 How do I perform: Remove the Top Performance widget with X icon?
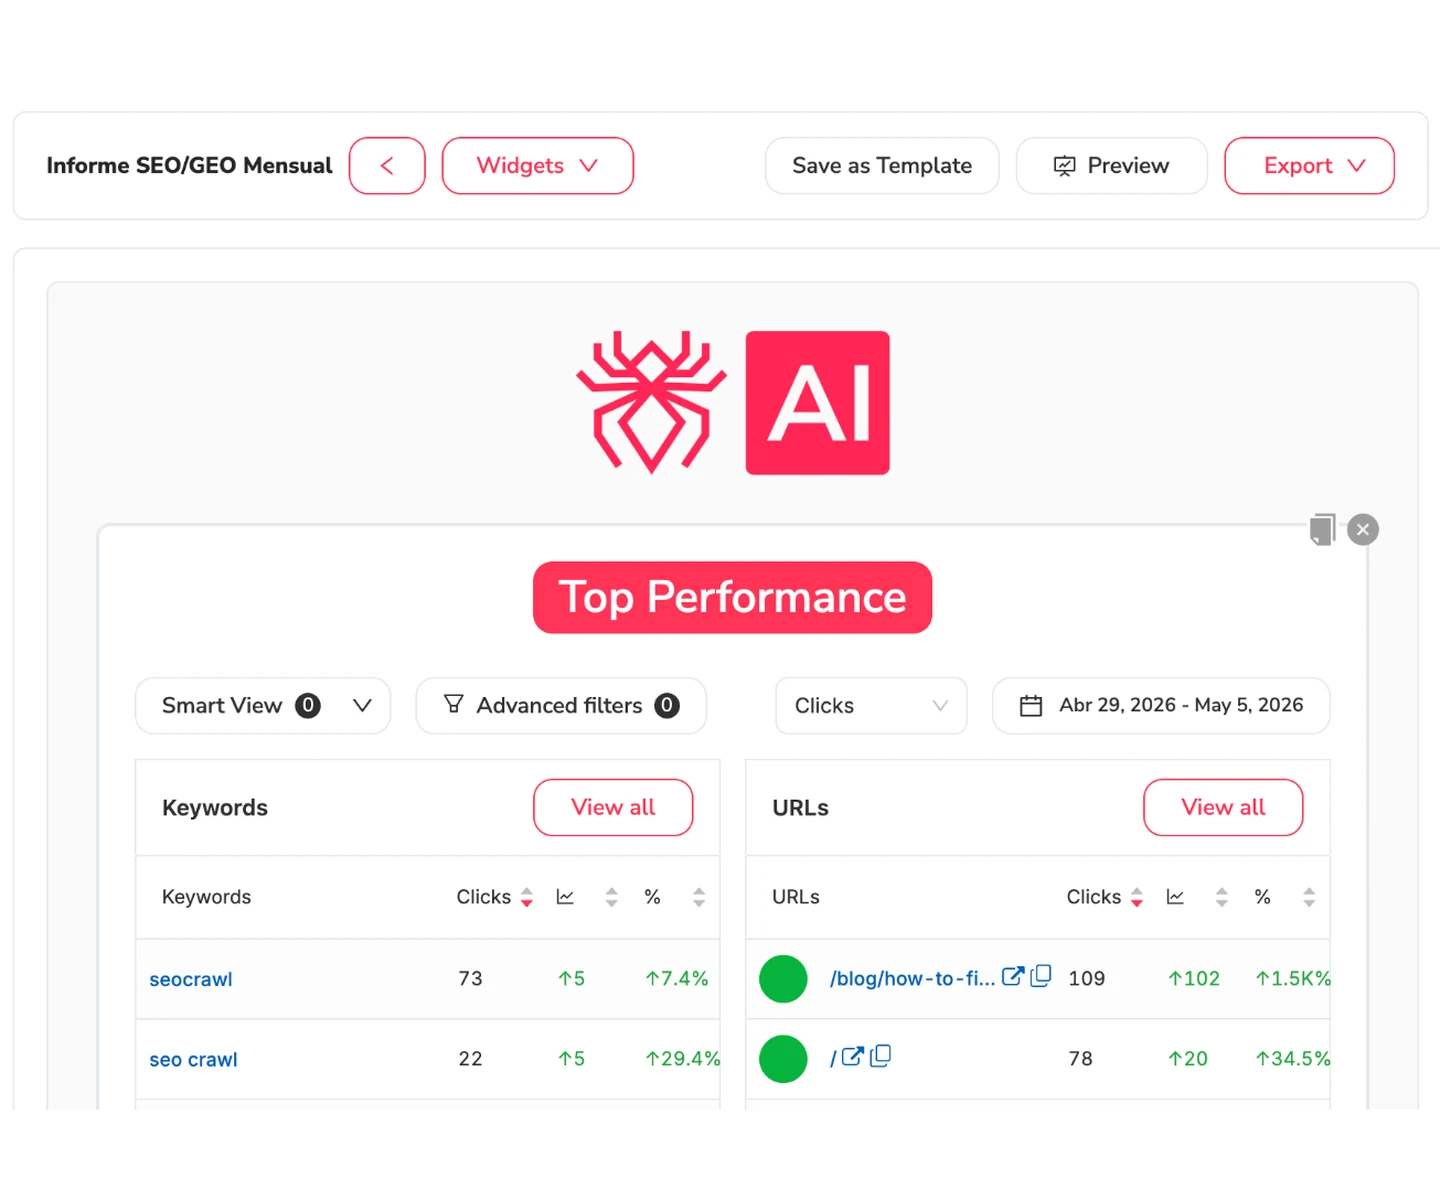[1363, 529]
